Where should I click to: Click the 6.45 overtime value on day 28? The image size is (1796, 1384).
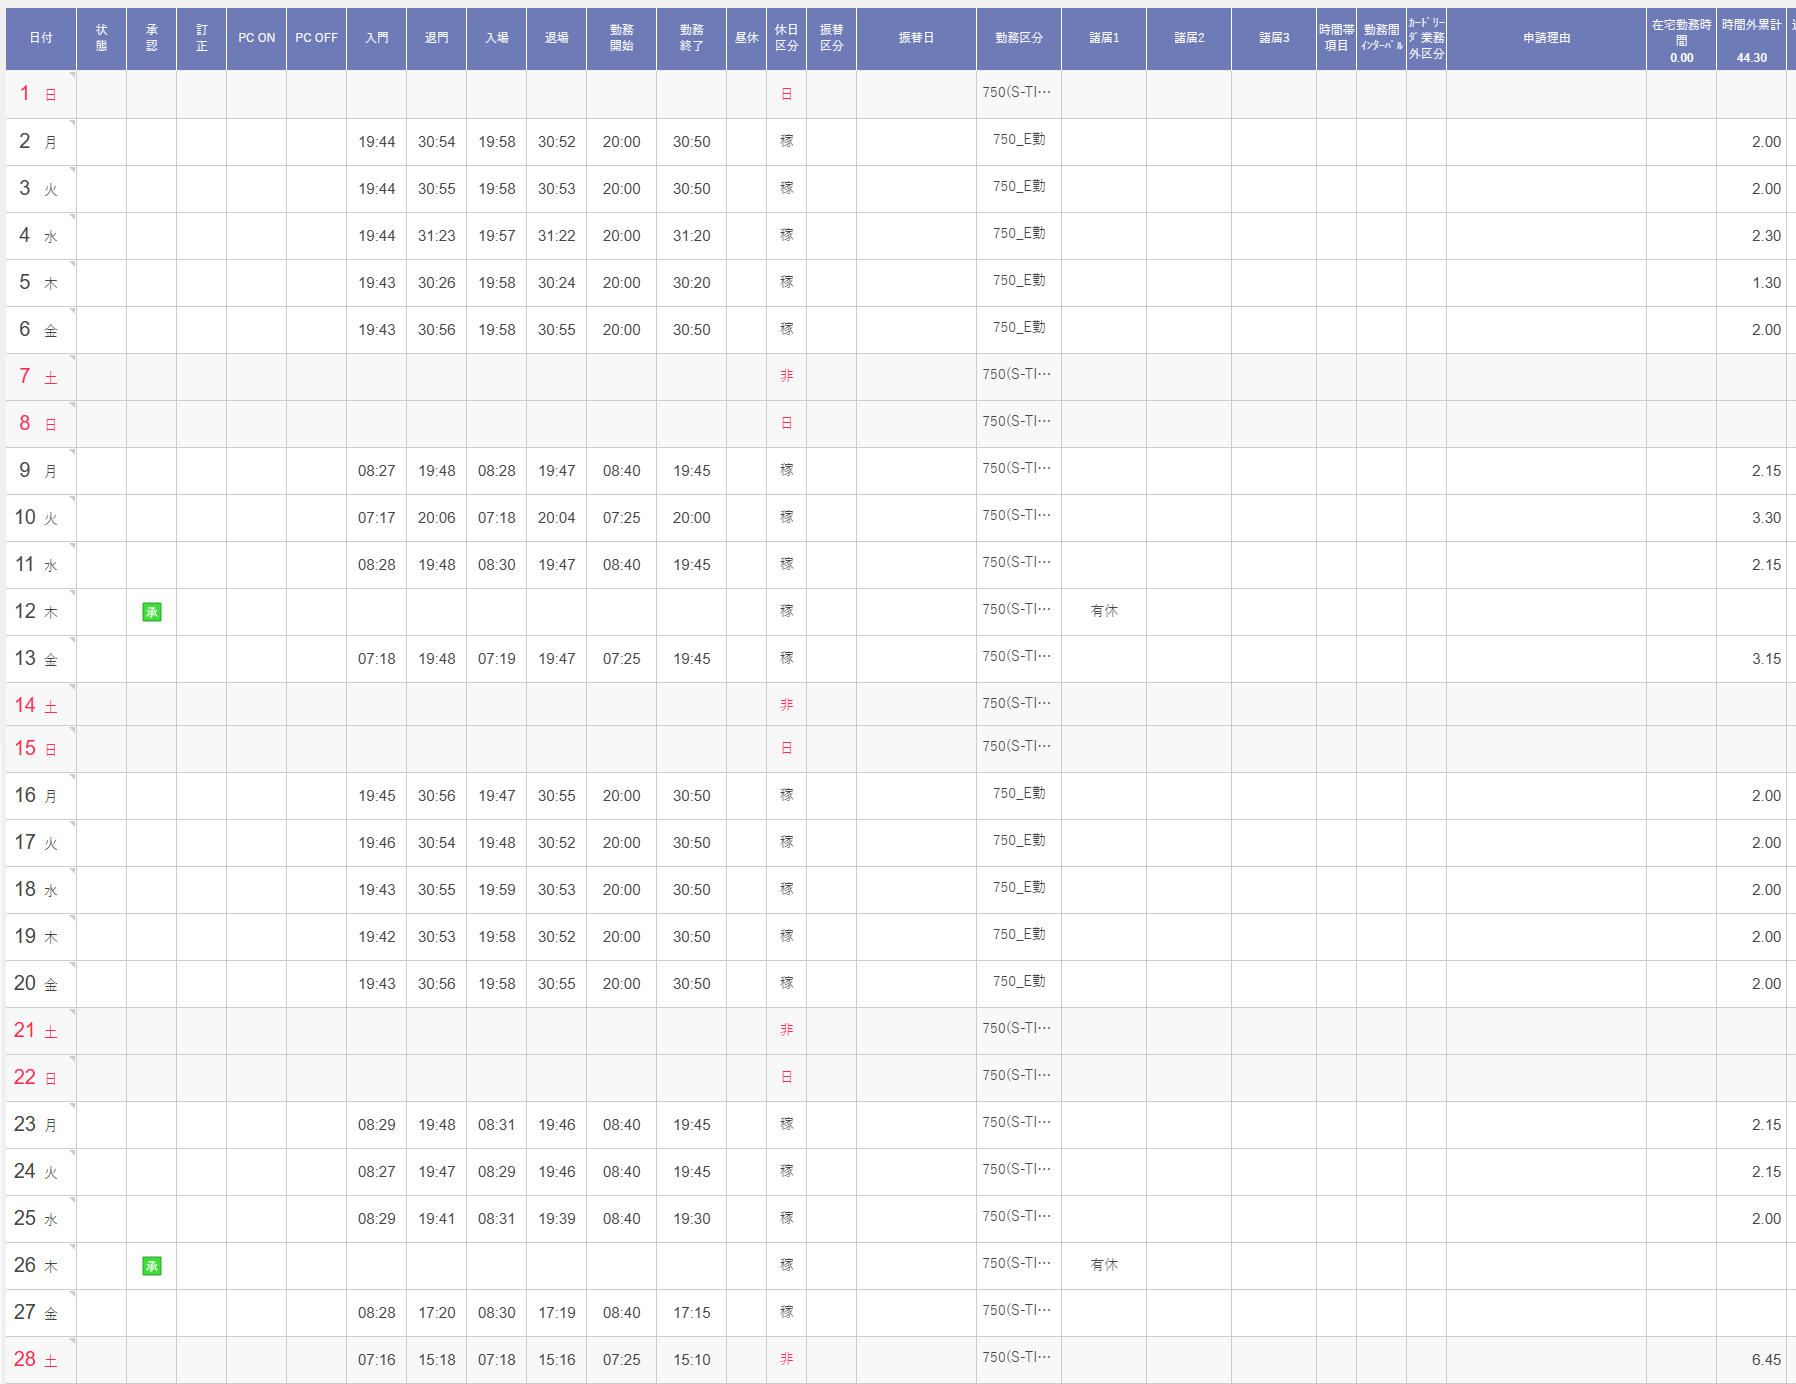pyautogui.click(x=1765, y=1360)
